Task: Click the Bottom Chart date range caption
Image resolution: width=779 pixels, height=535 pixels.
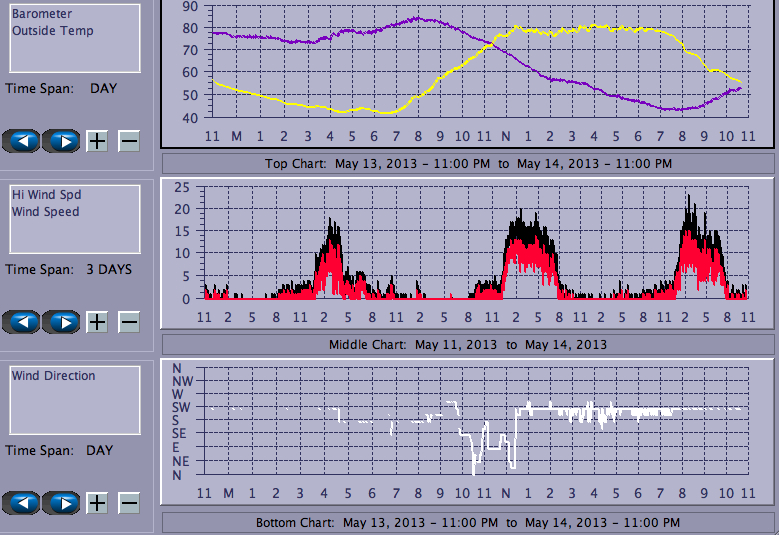Action: [468, 523]
